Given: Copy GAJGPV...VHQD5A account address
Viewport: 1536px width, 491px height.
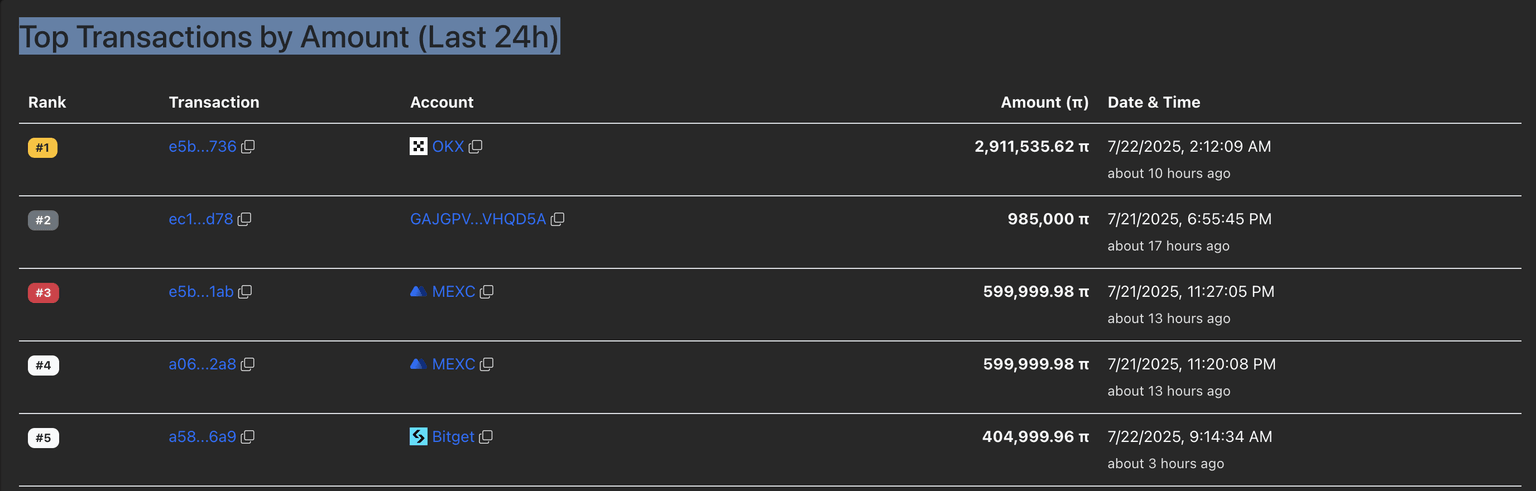Looking at the screenshot, I should coord(558,219).
